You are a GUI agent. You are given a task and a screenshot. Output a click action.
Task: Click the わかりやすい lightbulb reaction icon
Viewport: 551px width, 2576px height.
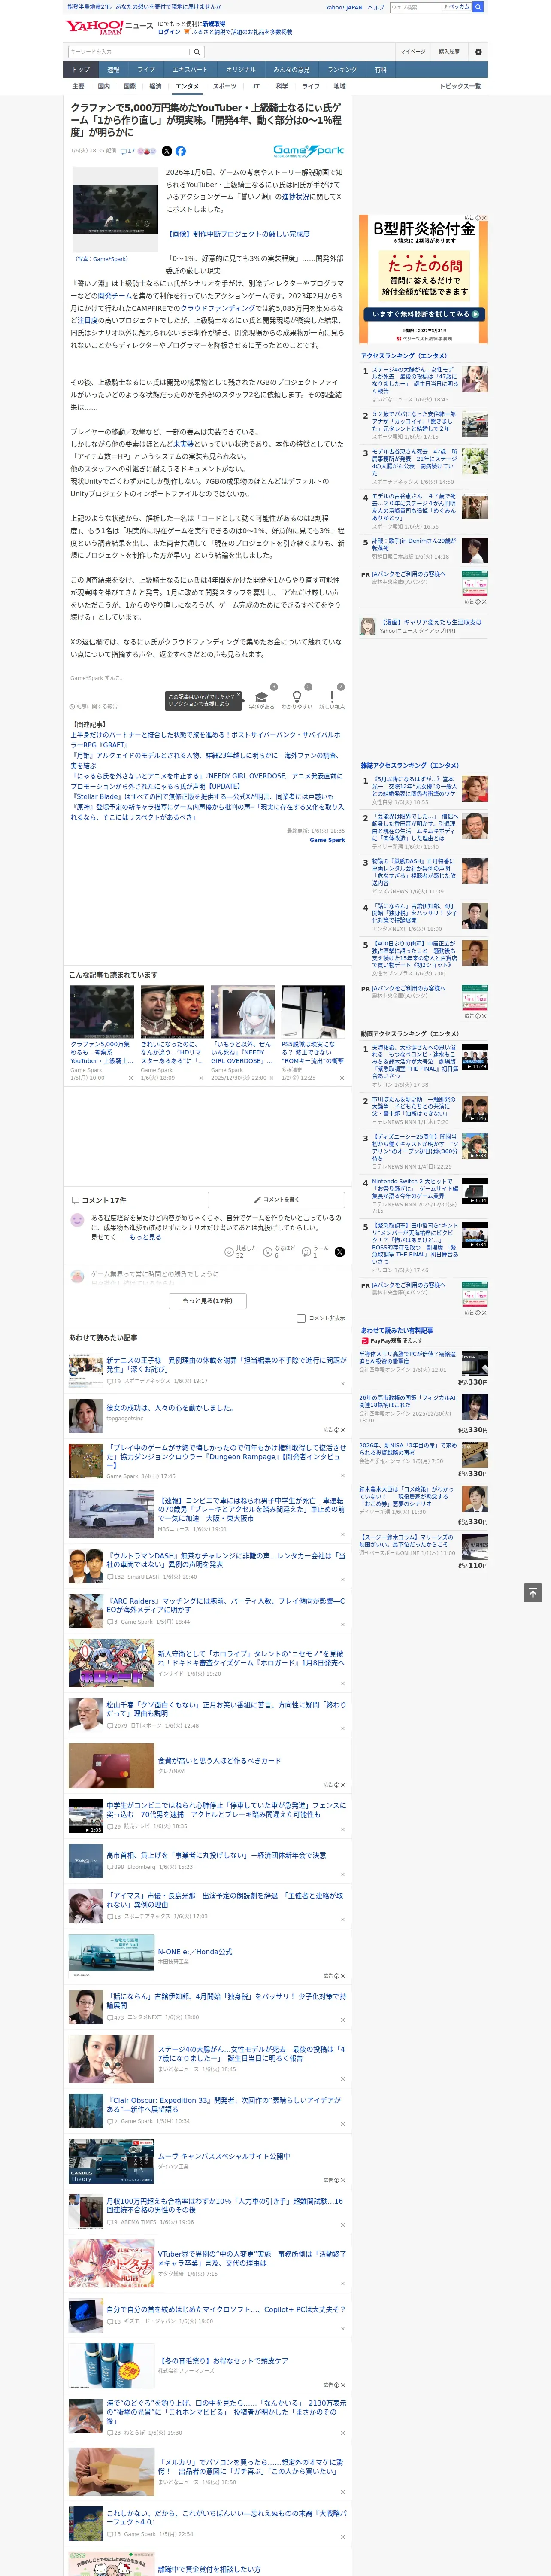tap(296, 697)
